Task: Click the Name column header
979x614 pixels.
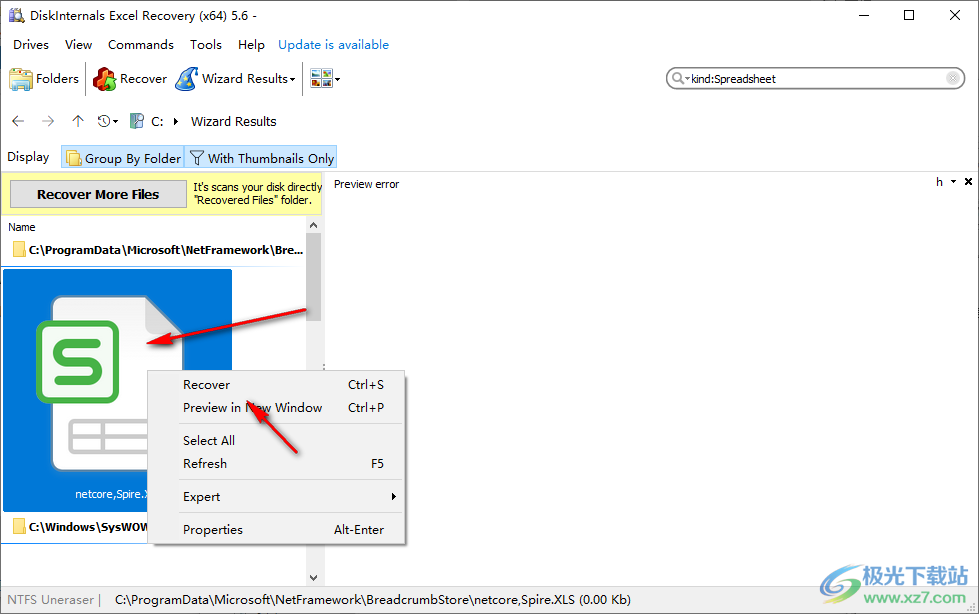Action: coord(22,227)
